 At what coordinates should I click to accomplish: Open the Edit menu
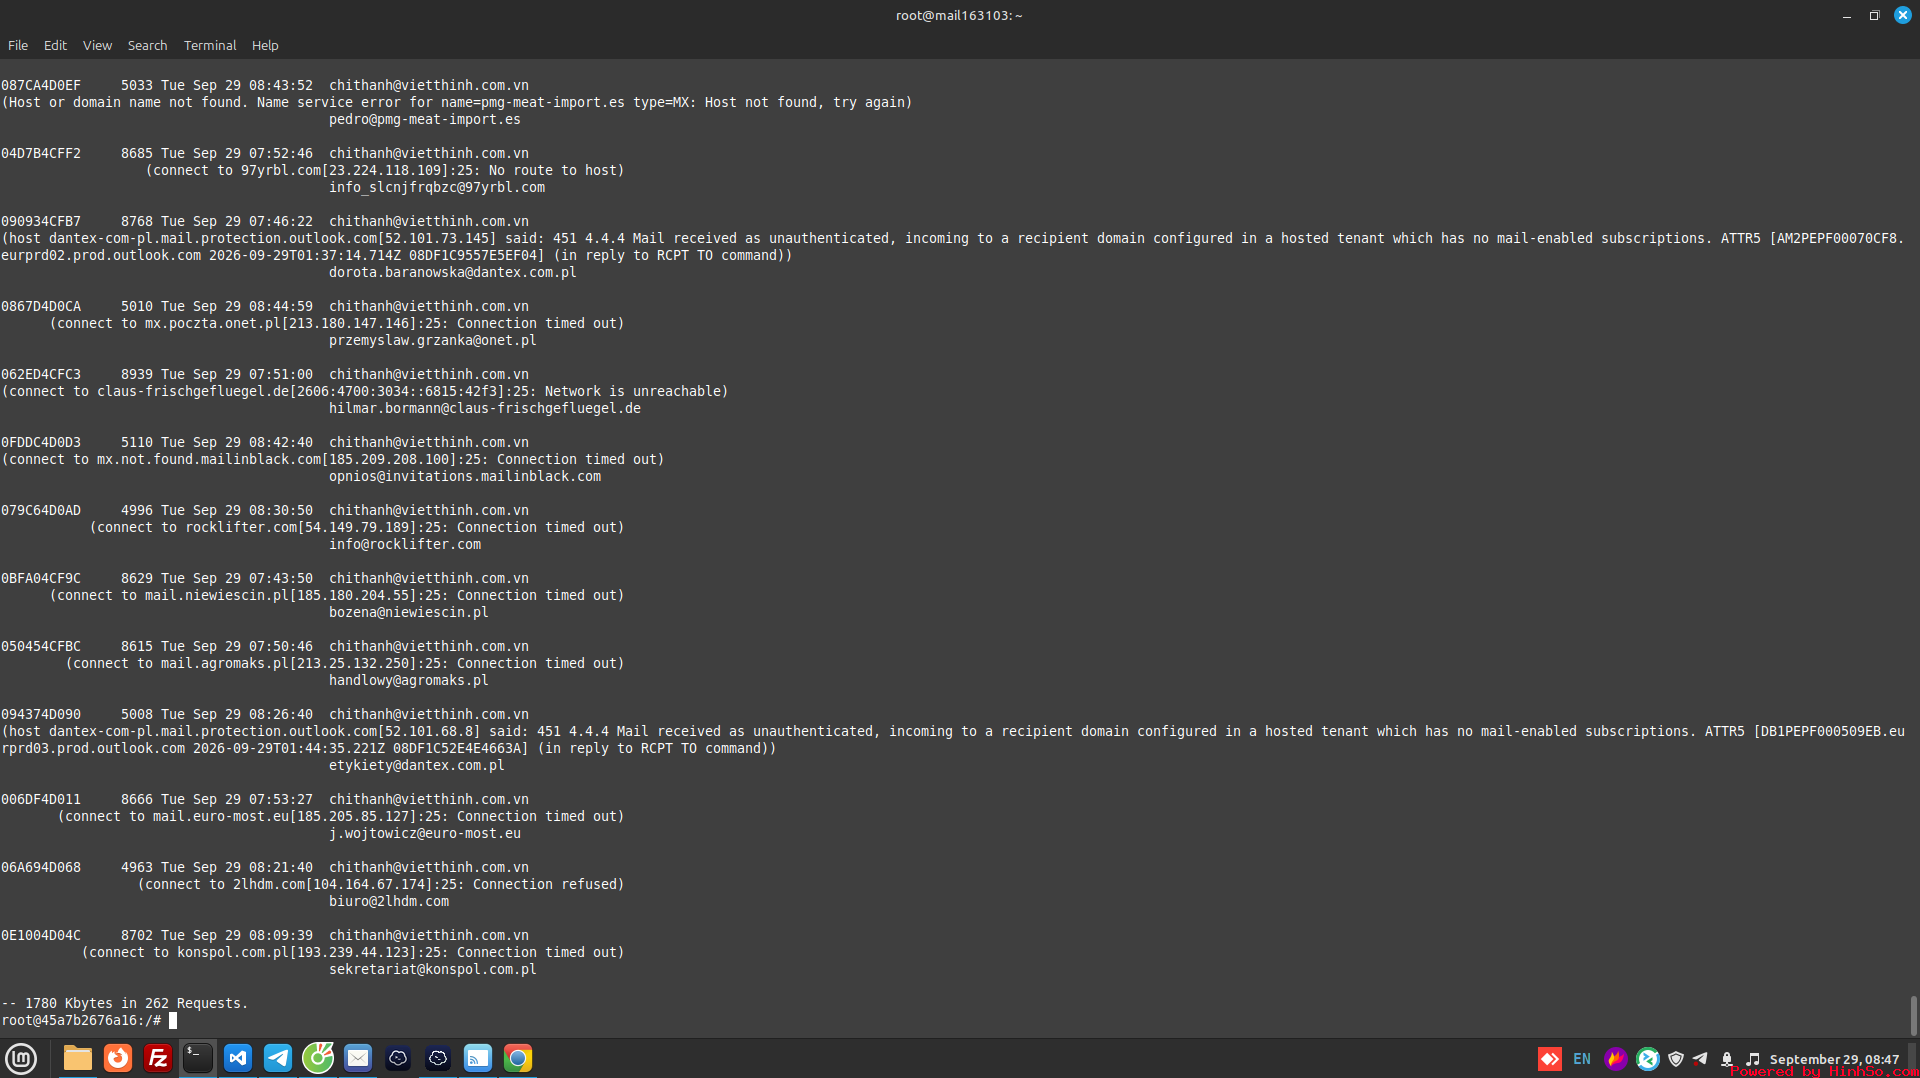pos(55,45)
